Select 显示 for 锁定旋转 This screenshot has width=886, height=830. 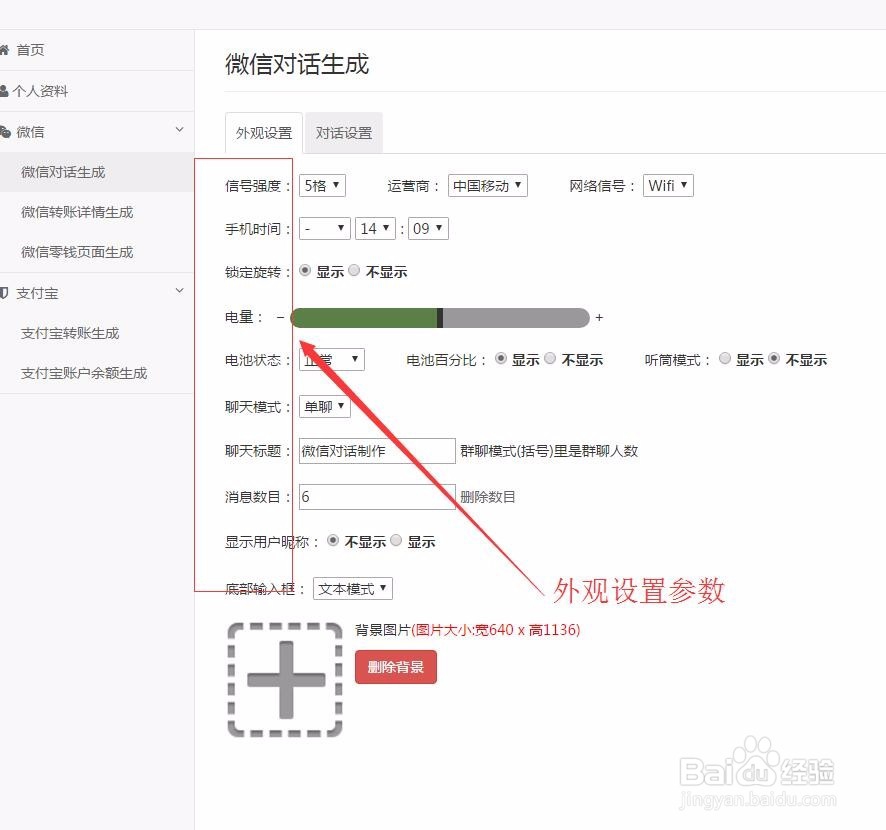pyautogui.click(x=305, y=271)
